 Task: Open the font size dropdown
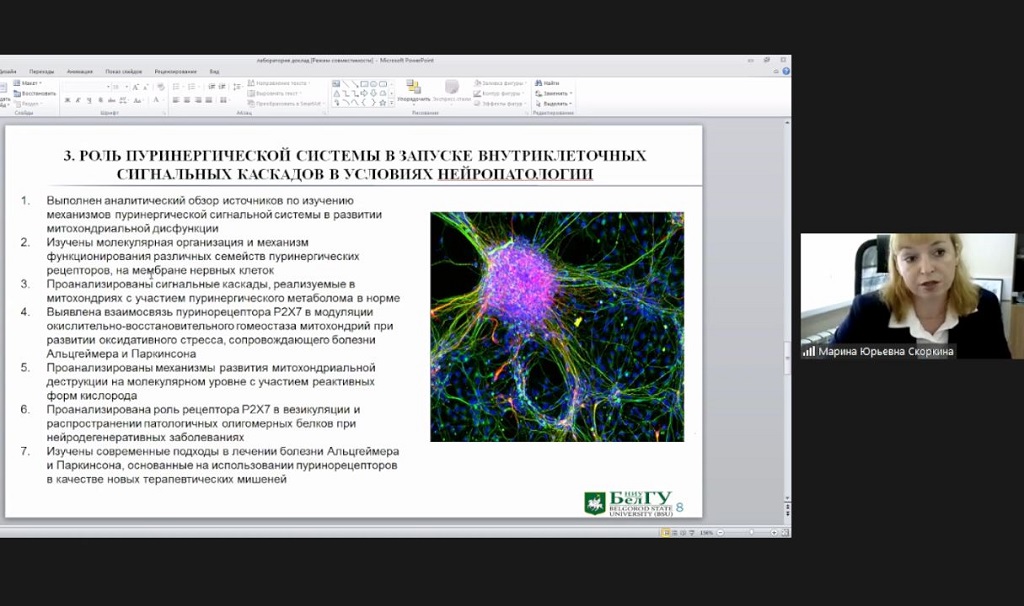(x=126, y=87)
